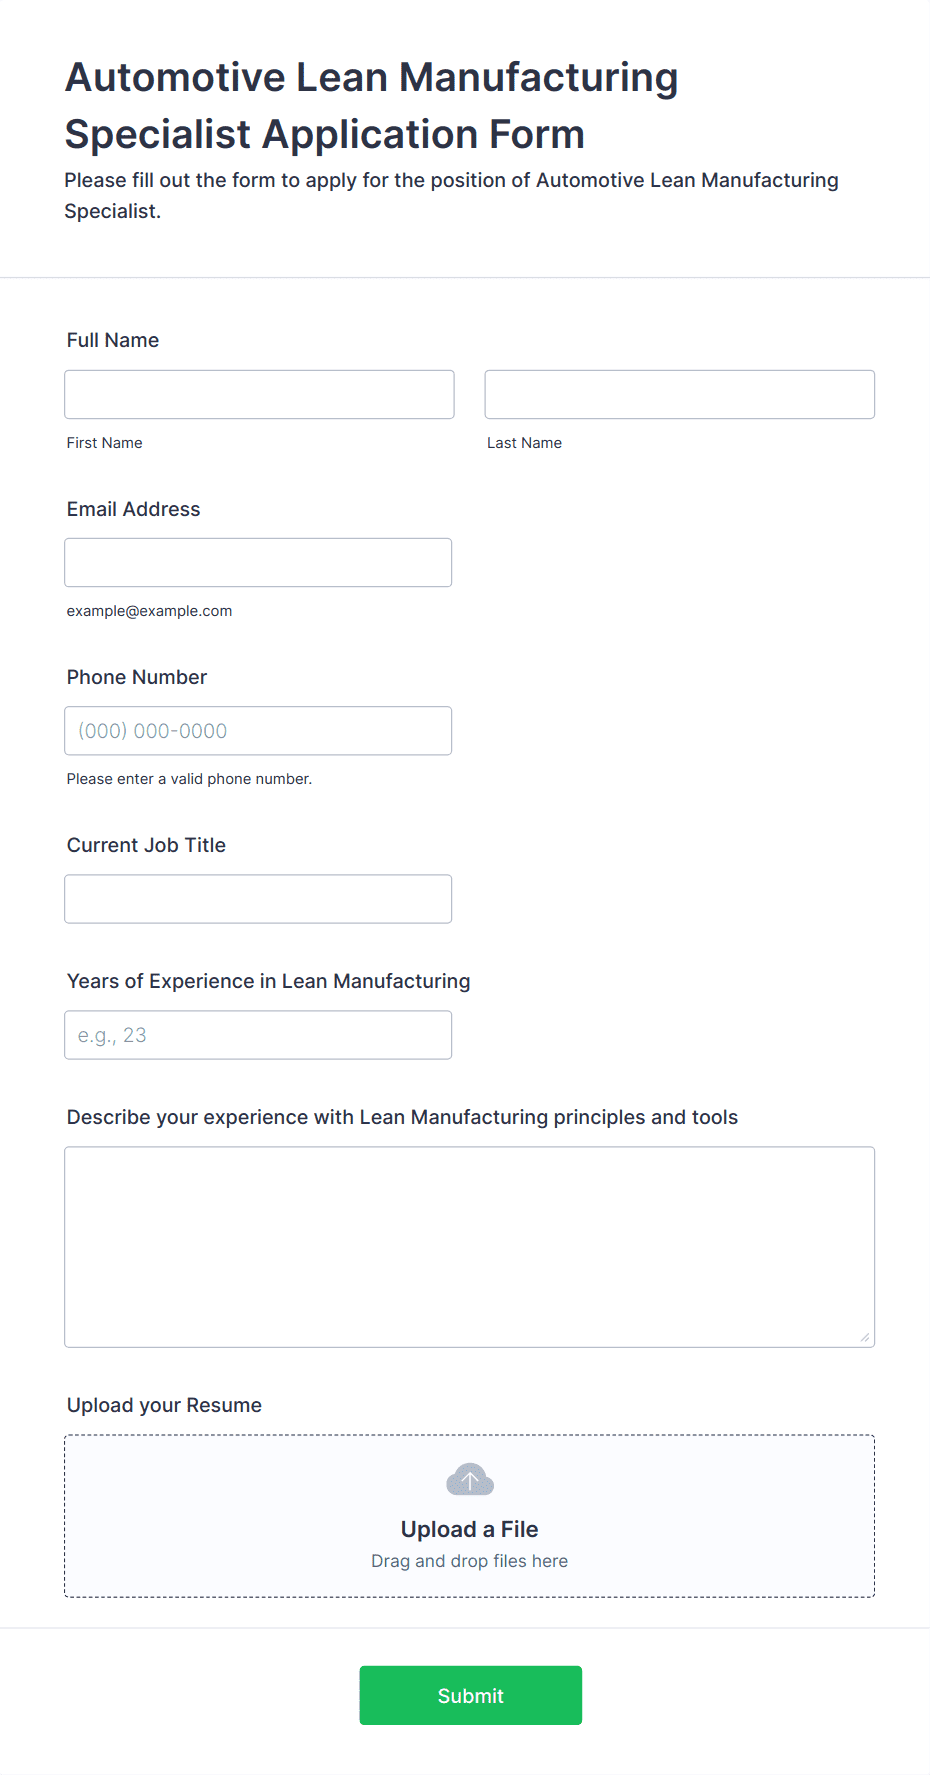The width and height of the screenshot is (930, 1775).
Task: Focus the Email Address input box
Action: click(x=258, y=562)
